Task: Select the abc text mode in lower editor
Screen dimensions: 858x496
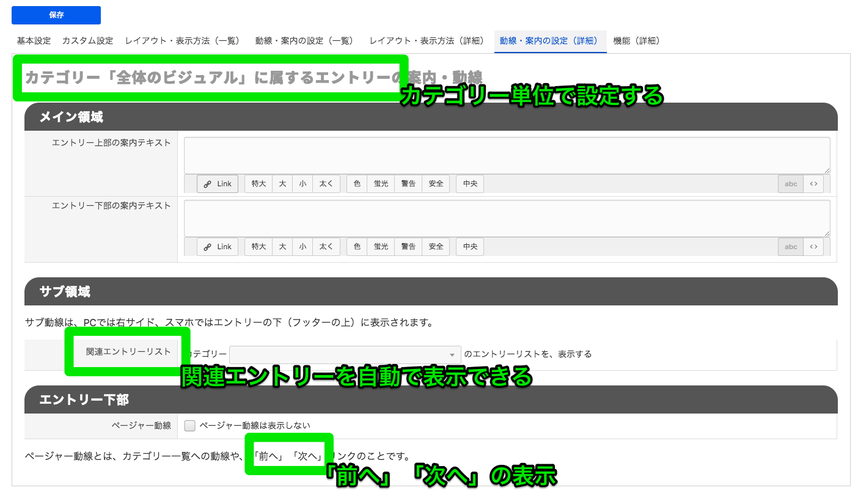Action: [x=791, y=247]
